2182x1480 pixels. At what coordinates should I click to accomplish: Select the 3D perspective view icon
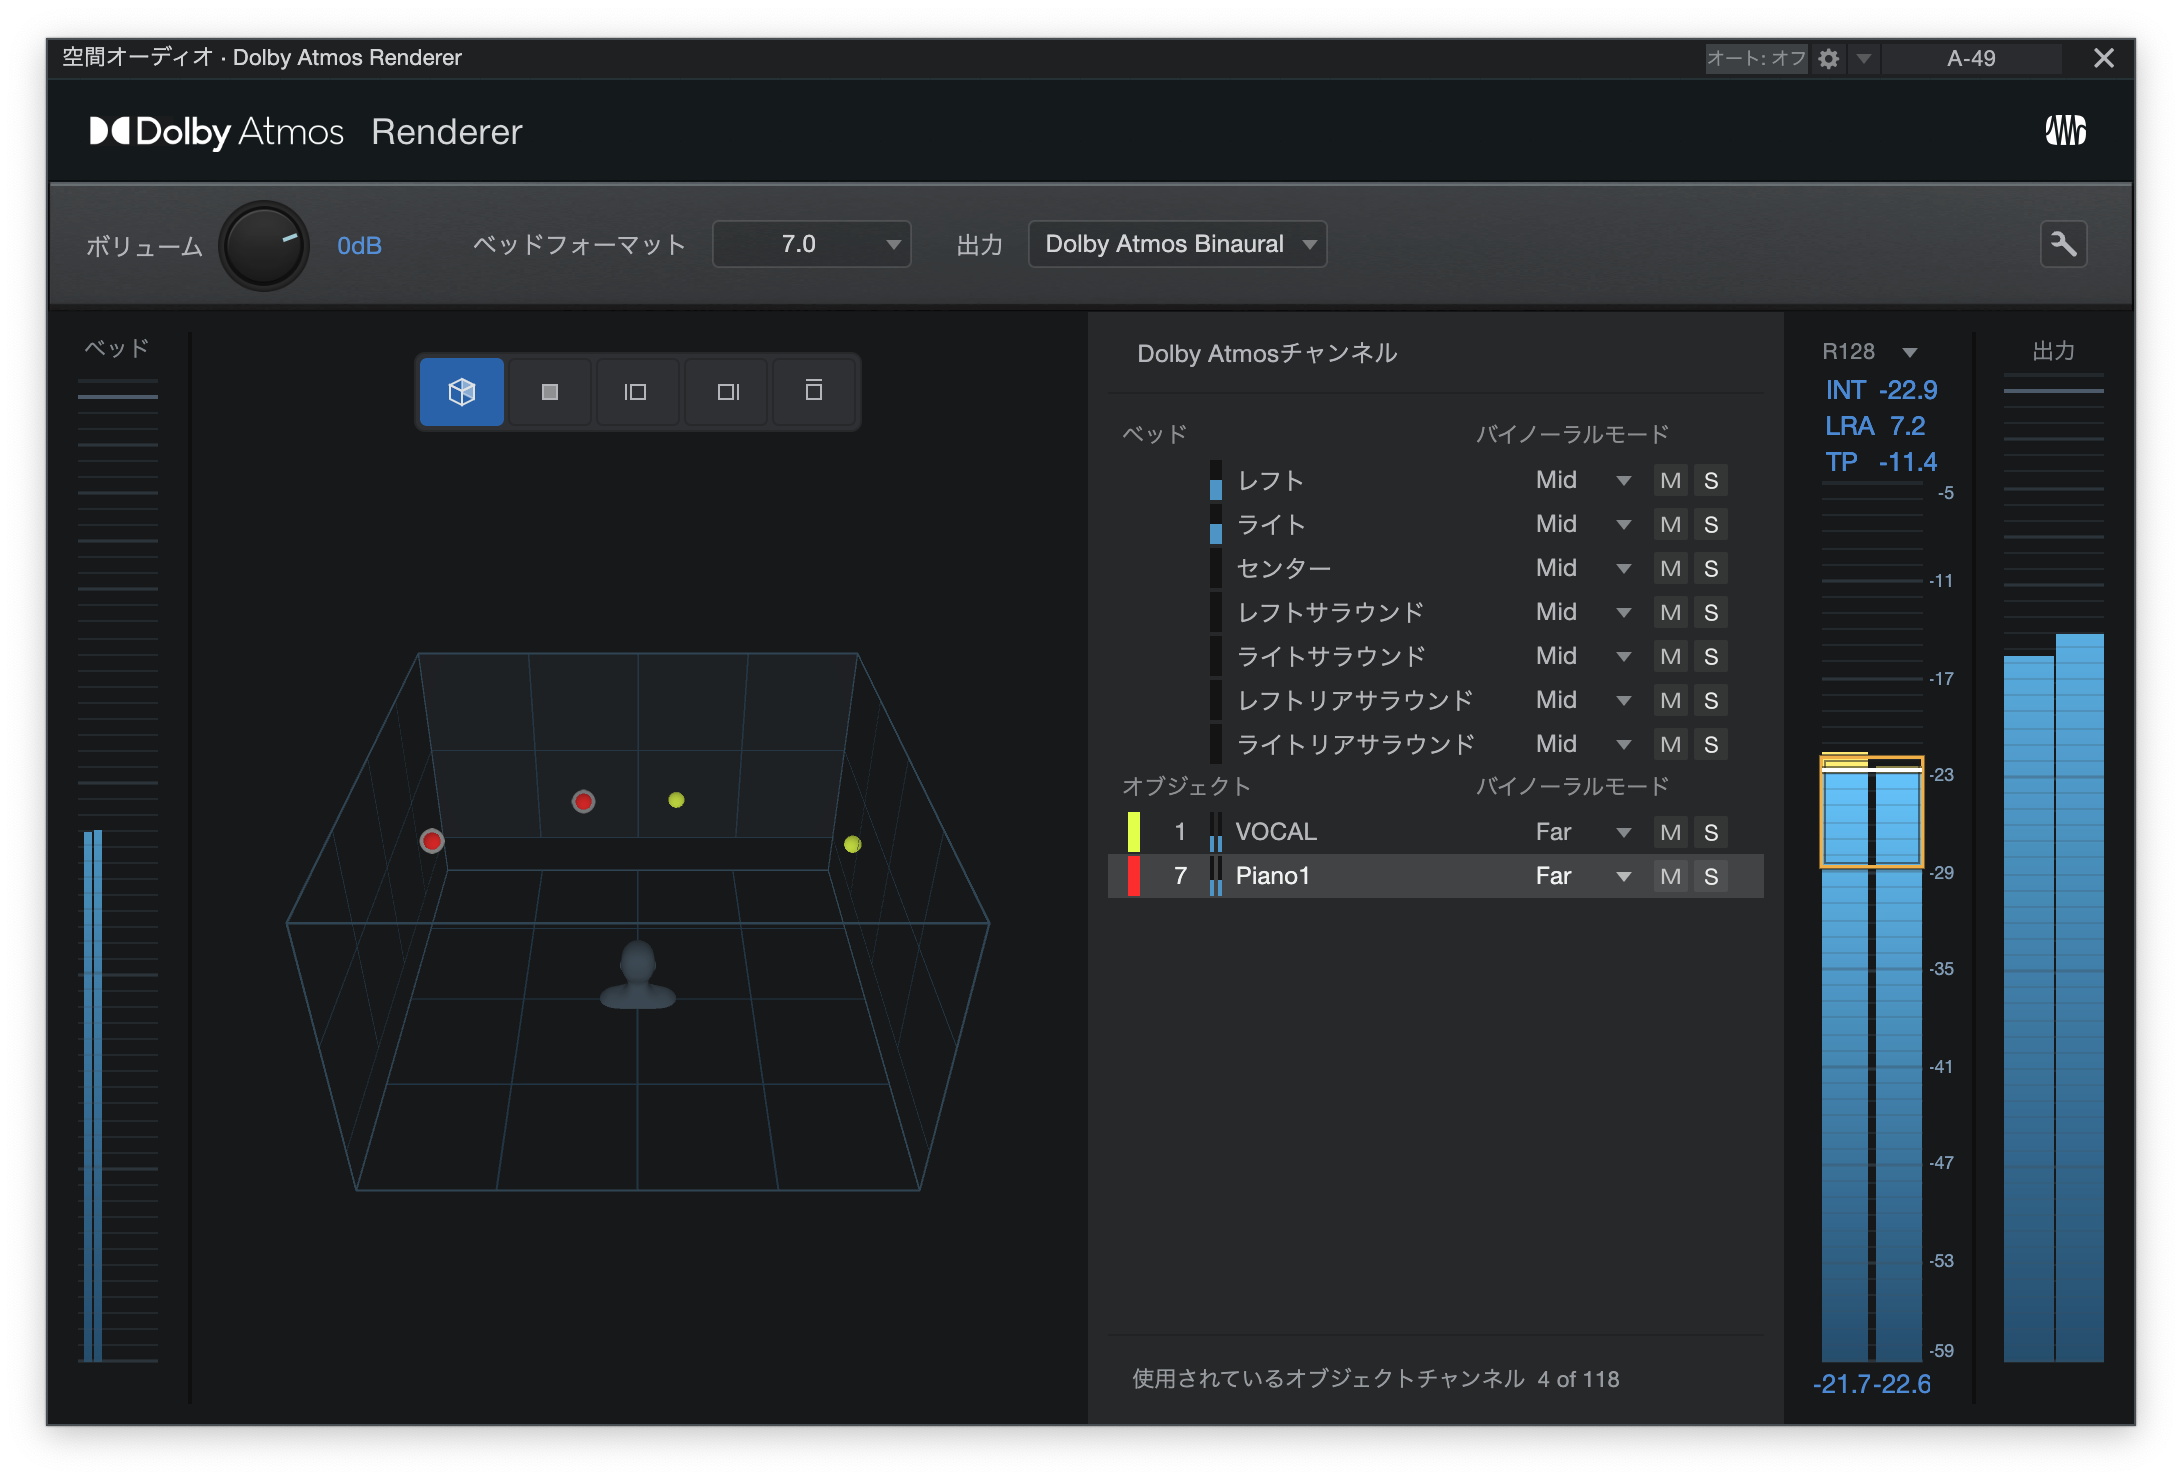pos(461,392)
